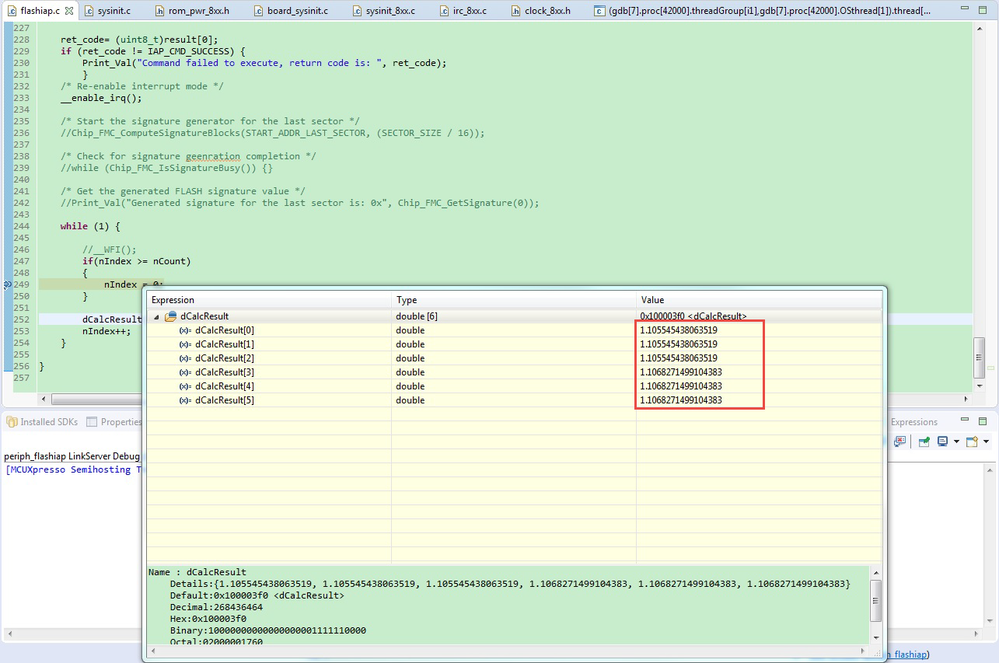
Task: Select the clock_8xx.h tab
Action: pyautogui.click(x=541, y=11)
